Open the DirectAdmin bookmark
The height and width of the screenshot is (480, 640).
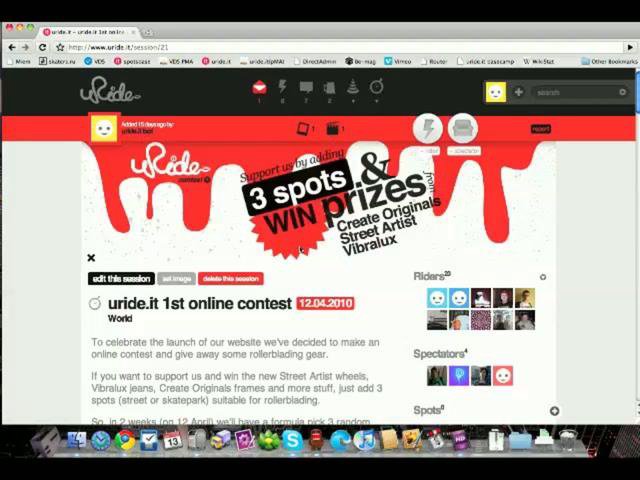click(315, 61)
